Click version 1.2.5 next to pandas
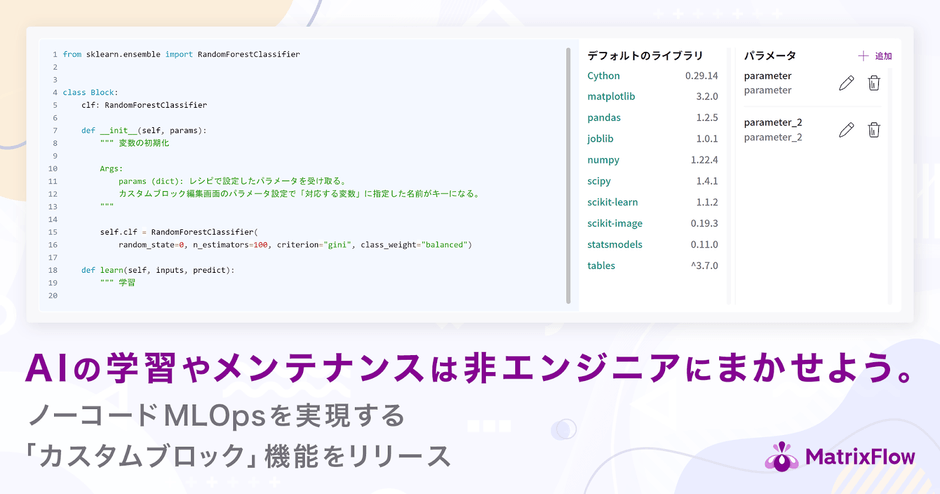The image size is (940, 494). coord(707,118)
